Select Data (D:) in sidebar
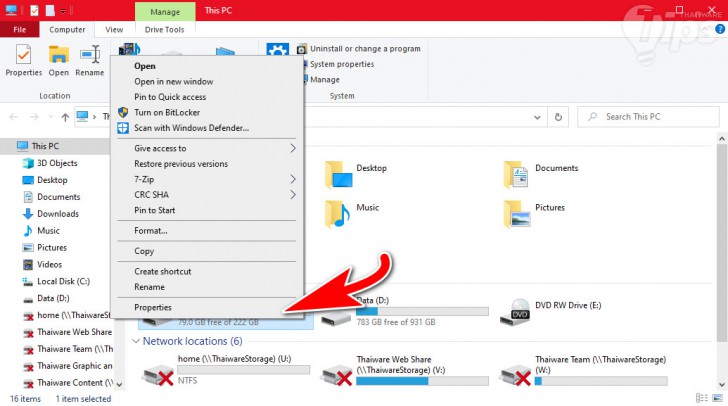 click(53, 298)
